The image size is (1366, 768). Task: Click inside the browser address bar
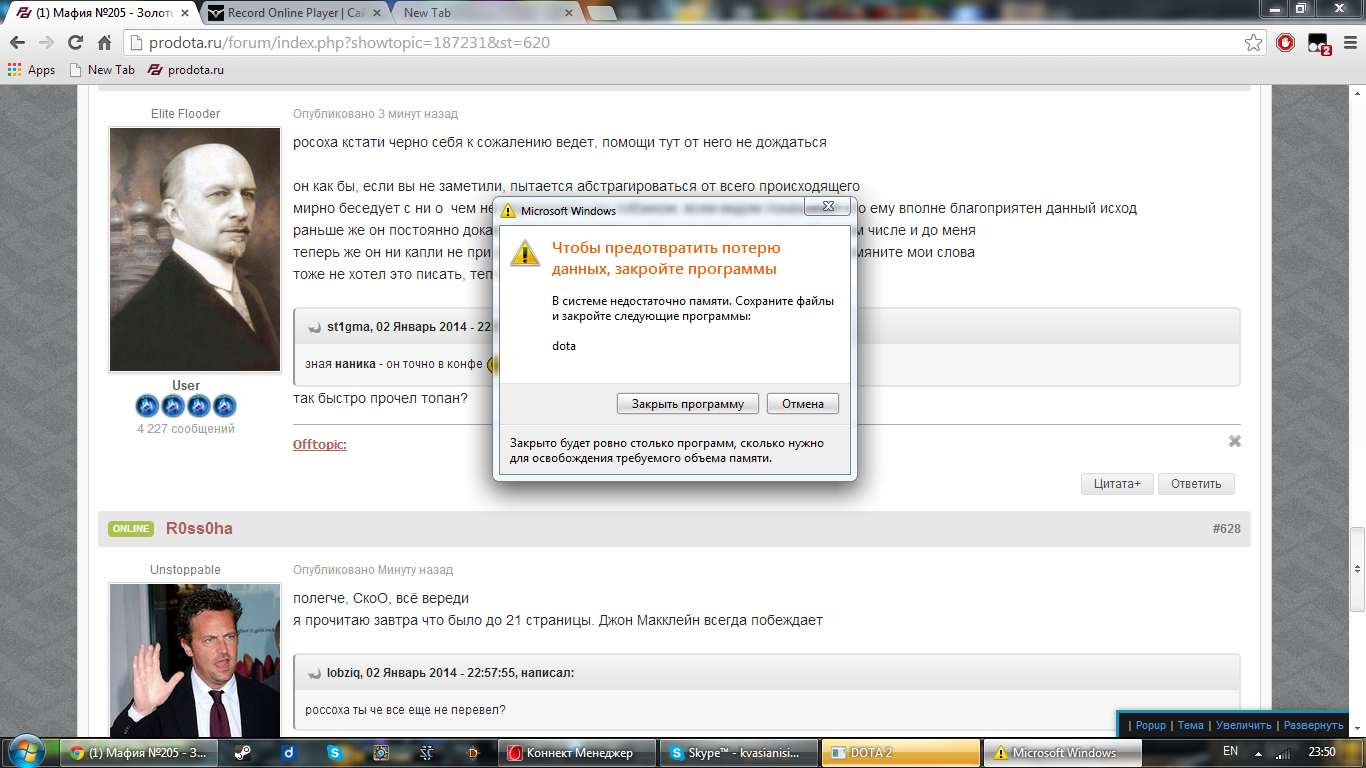(x=400, y=44)
